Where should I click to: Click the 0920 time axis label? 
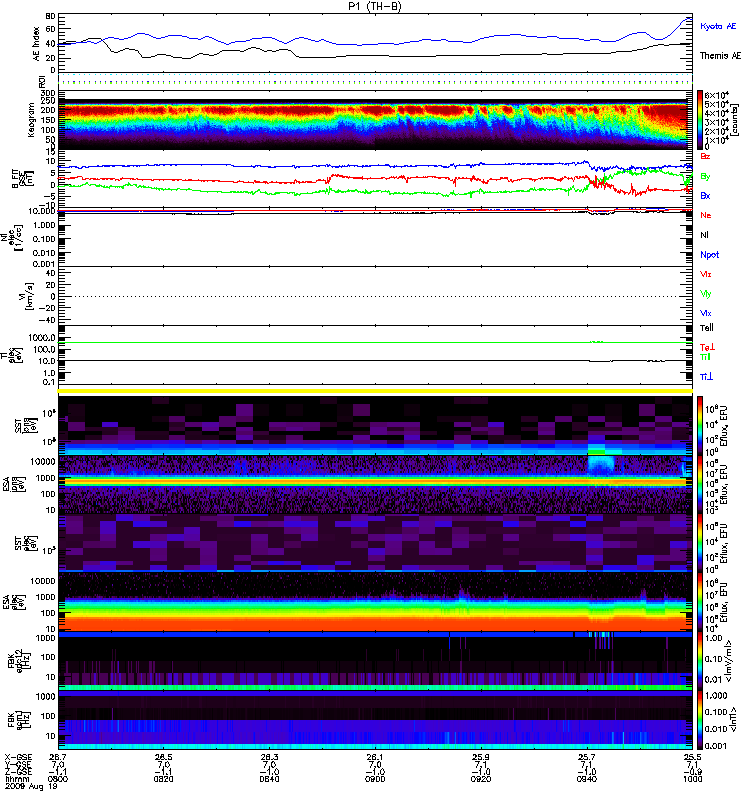point(481,779)
